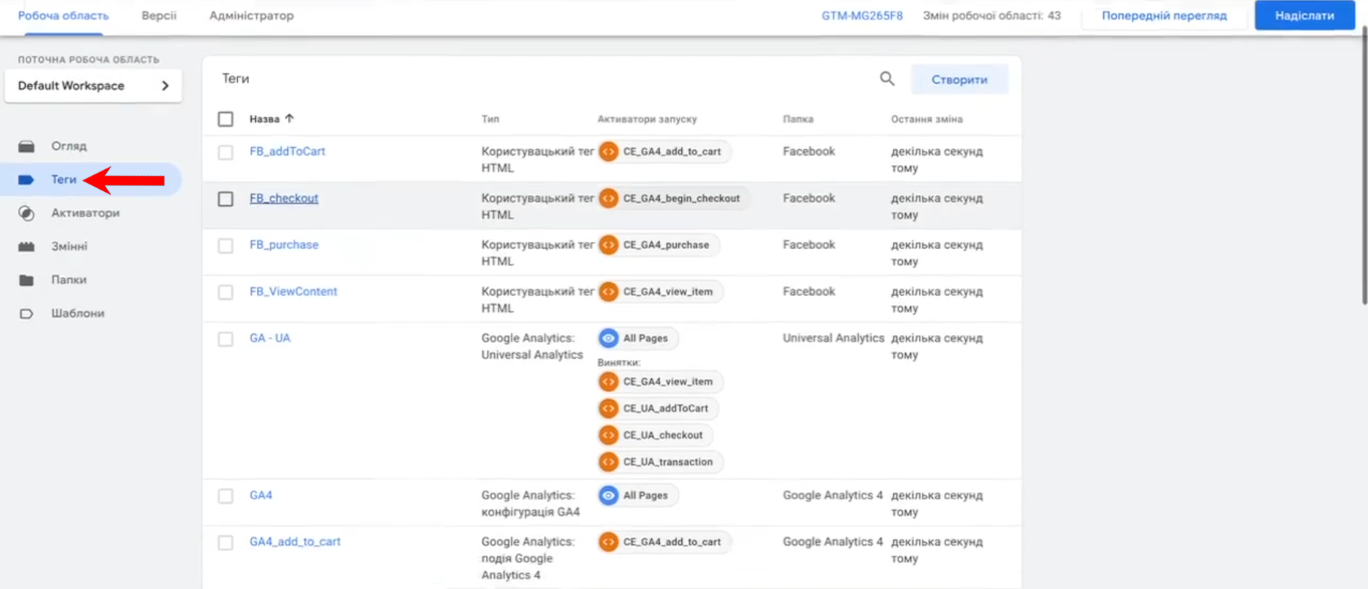Click the CE_GA4_begin_checkout trigger chip
The height and width of the screenshot is (589, 1368).
[x=674, y=198]
